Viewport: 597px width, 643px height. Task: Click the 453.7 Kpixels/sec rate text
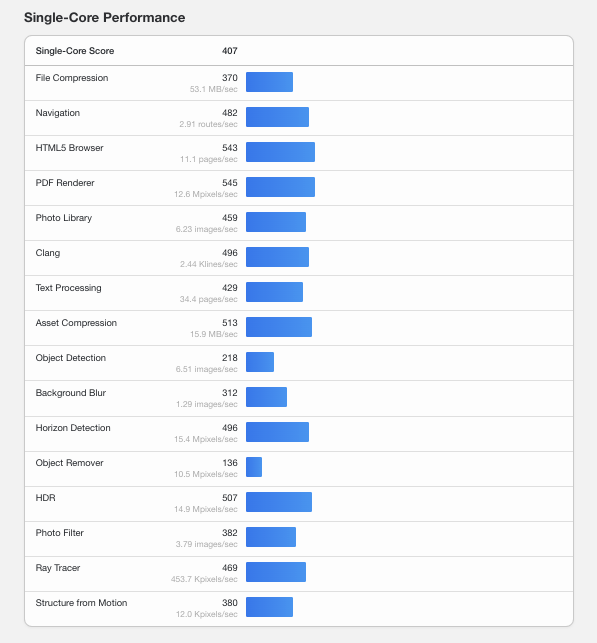pyautogui.click(x=204, y=579)
